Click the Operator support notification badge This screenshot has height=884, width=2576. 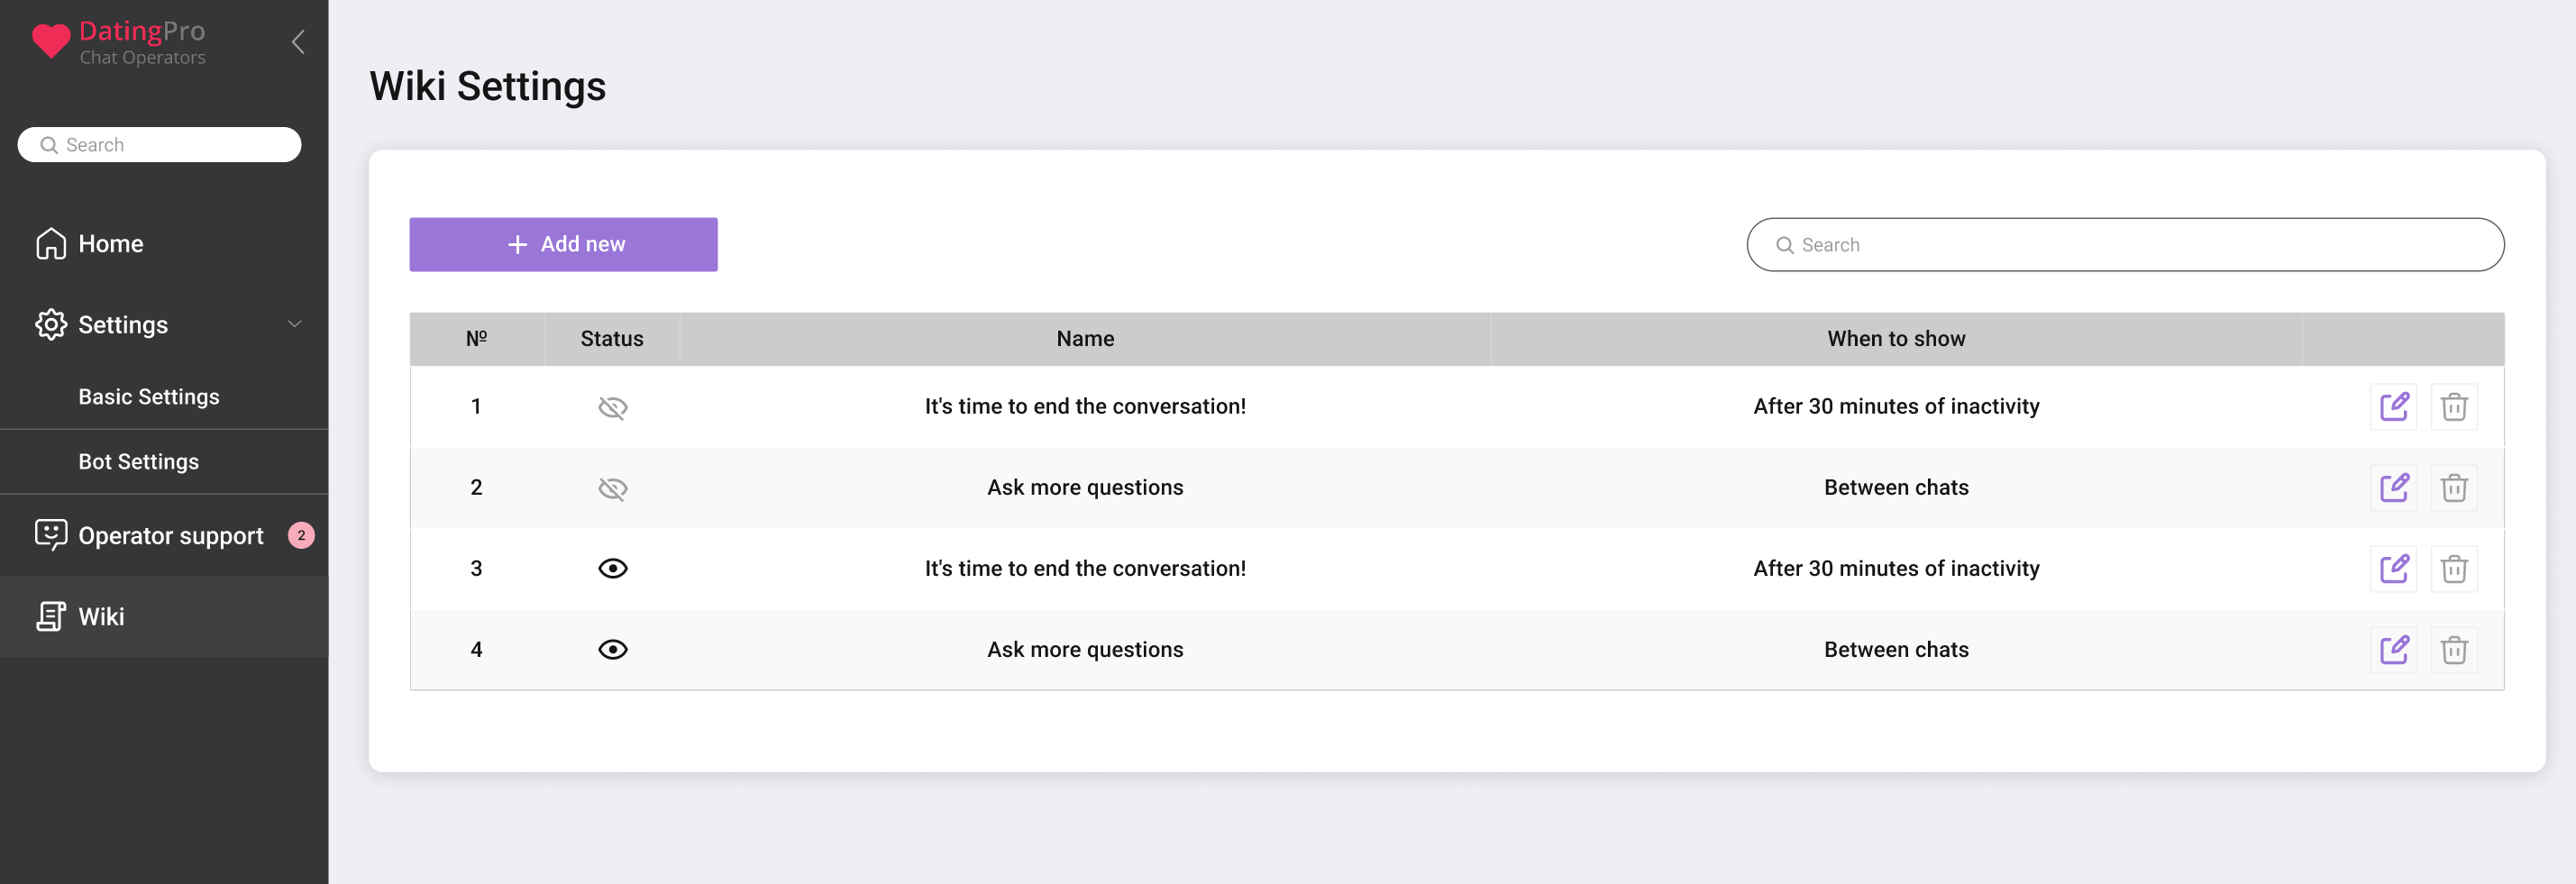(301, 535)
